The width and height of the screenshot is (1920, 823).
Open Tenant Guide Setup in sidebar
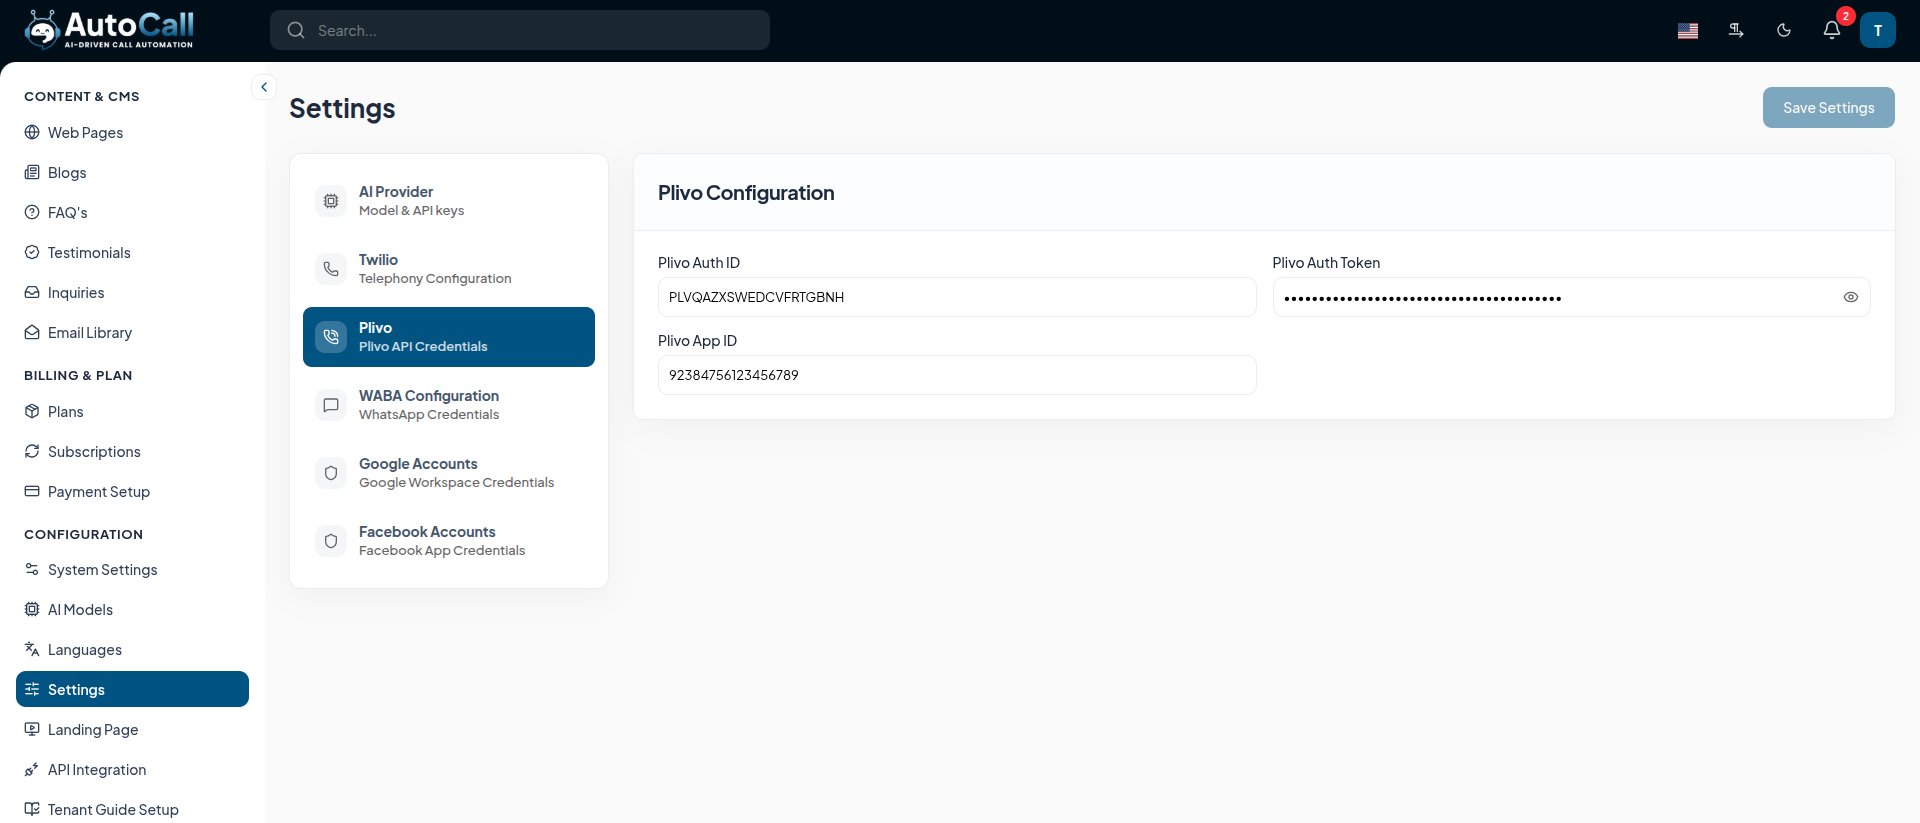click(x=132, y=809)
